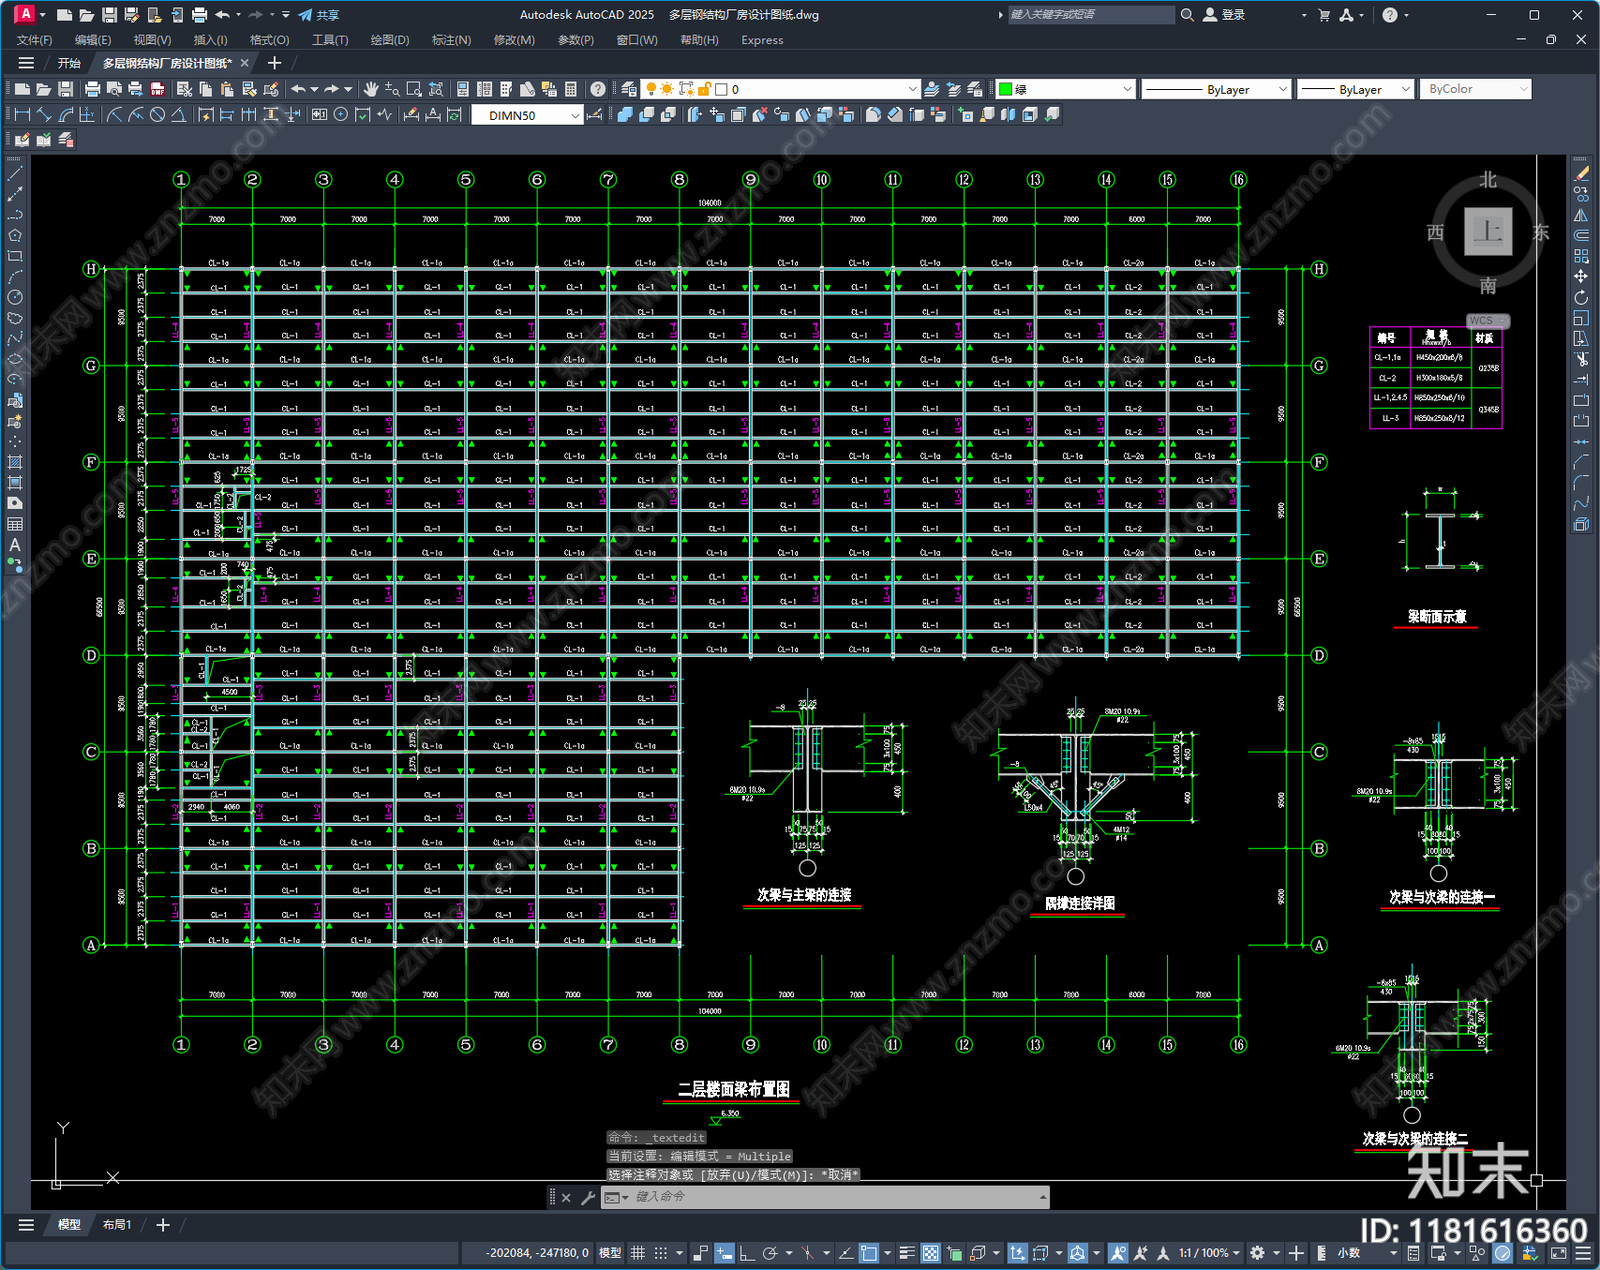Open the QuickCalc calculator icon

(571, 89)
